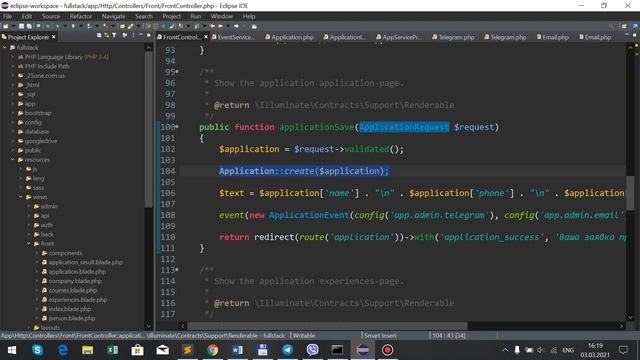Click the filter icon in Project Explorer
Screen dimensions: 640x360
[114, 36]
